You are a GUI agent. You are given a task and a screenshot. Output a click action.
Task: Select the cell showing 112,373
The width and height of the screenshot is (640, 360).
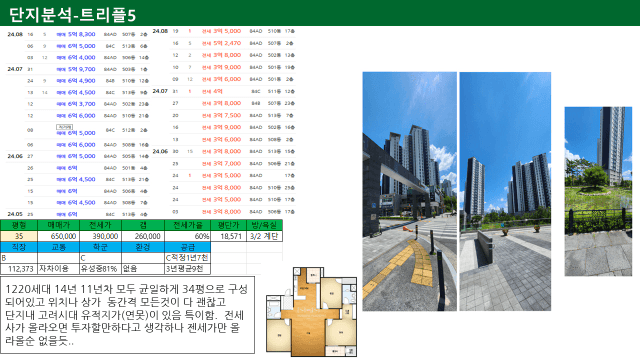coord(19,269)
